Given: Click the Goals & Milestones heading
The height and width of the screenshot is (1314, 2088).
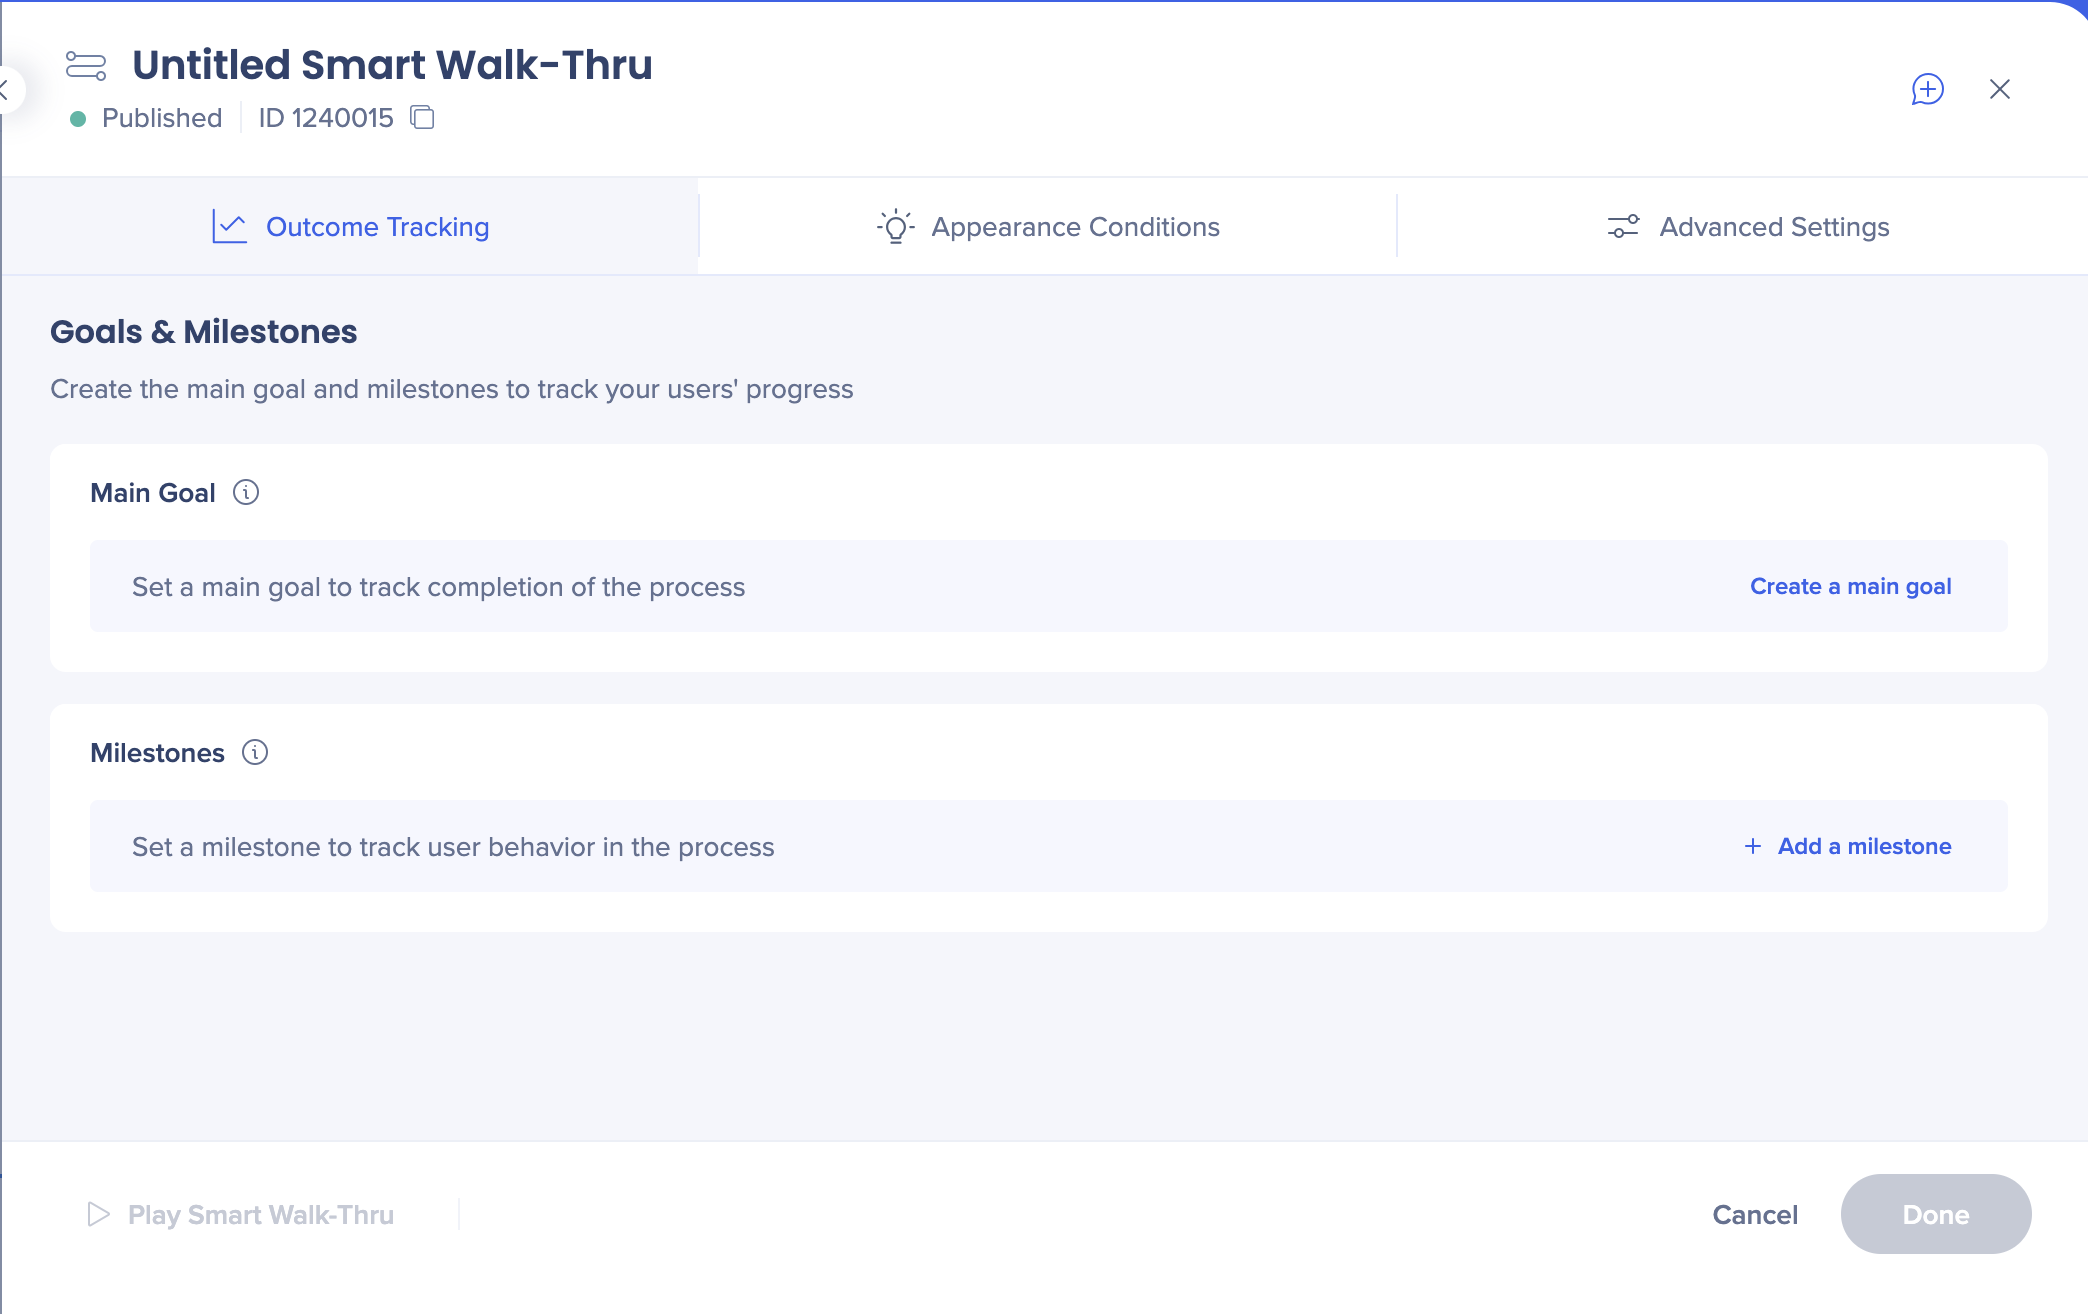Looking at the screenshot, I should (204, 332).
